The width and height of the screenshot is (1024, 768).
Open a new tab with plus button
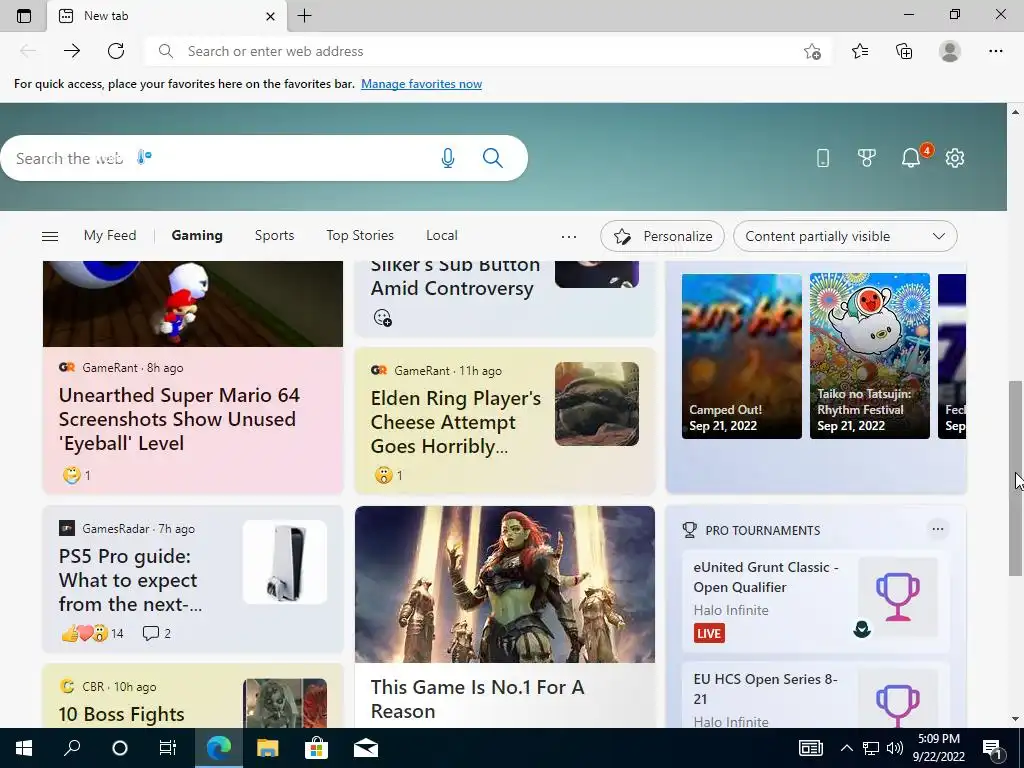[x=304, y=16]
